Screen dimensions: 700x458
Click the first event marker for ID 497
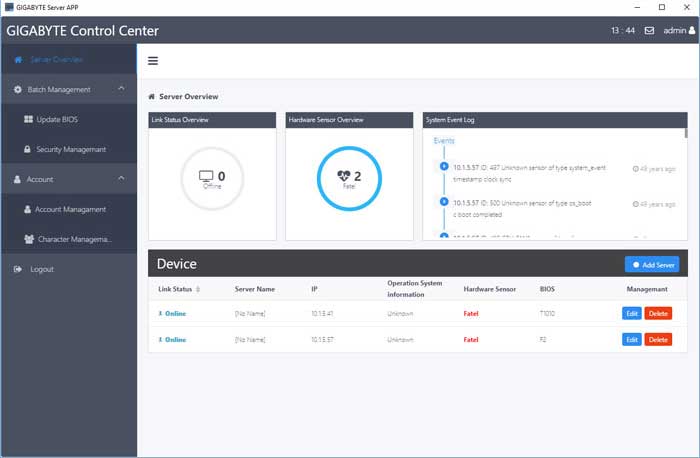coord(444,166)
